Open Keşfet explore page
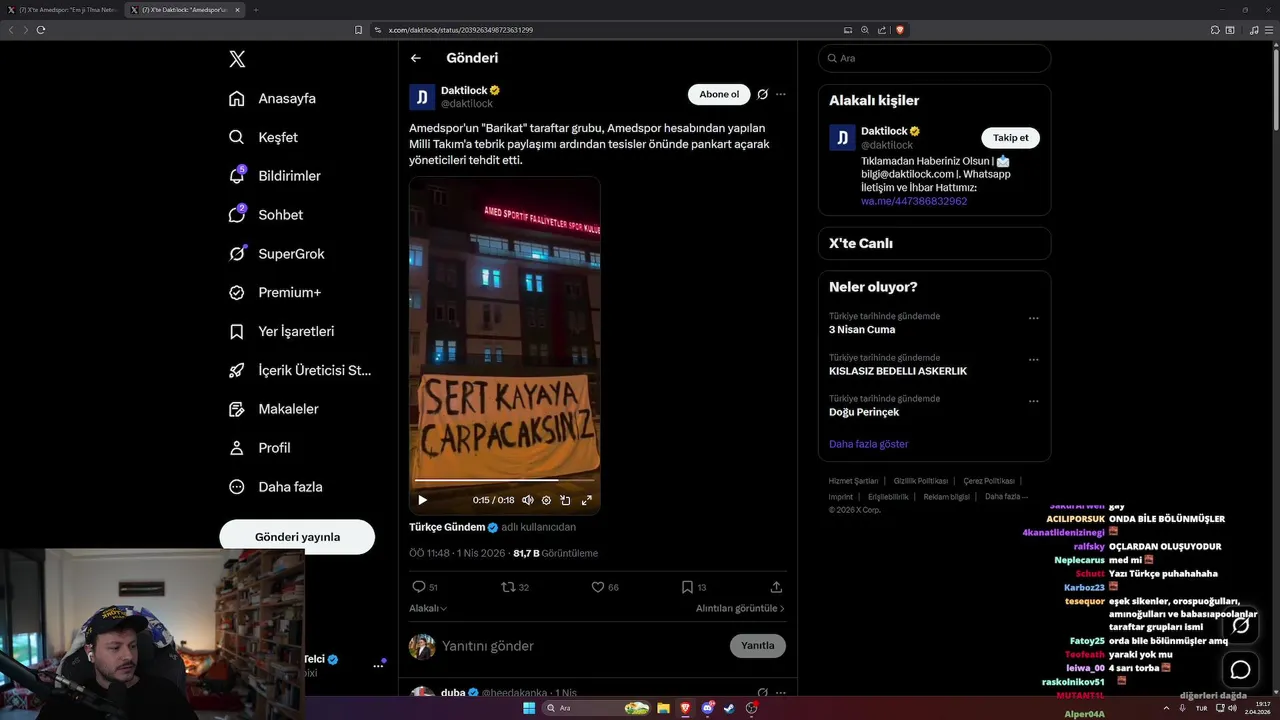This screenshot has width=1280, height=720. click(263, 137)
